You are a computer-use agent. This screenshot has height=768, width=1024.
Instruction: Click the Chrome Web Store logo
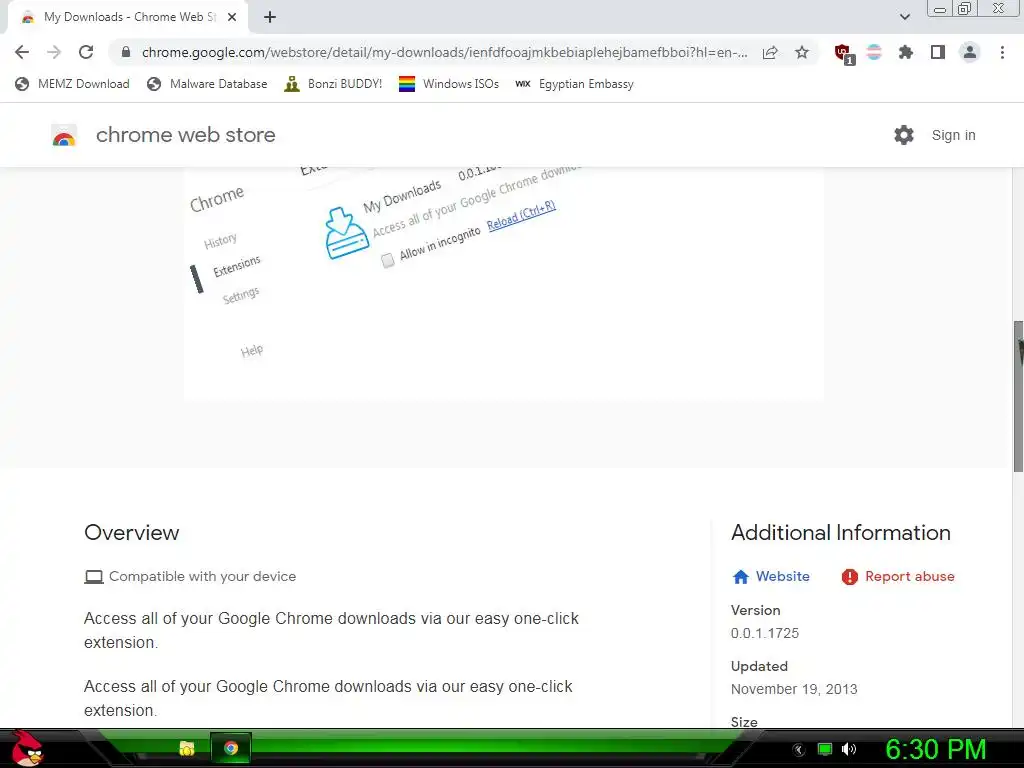point(64,135)
